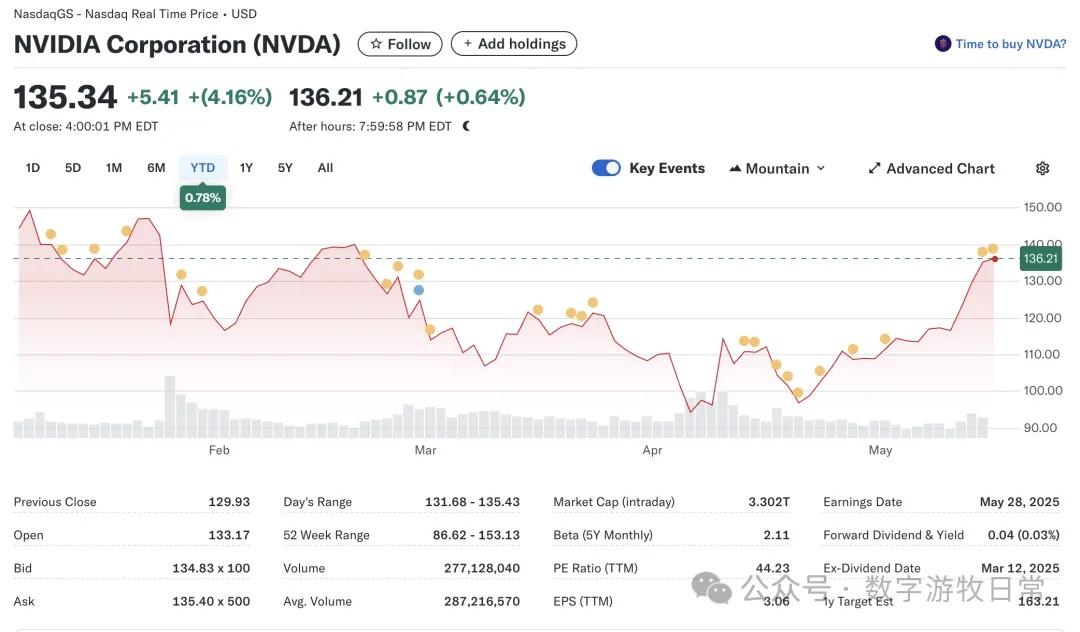Expand the Mountain chart type dropdown
The height and width of the screenshot is (632, 1080).
821,168
